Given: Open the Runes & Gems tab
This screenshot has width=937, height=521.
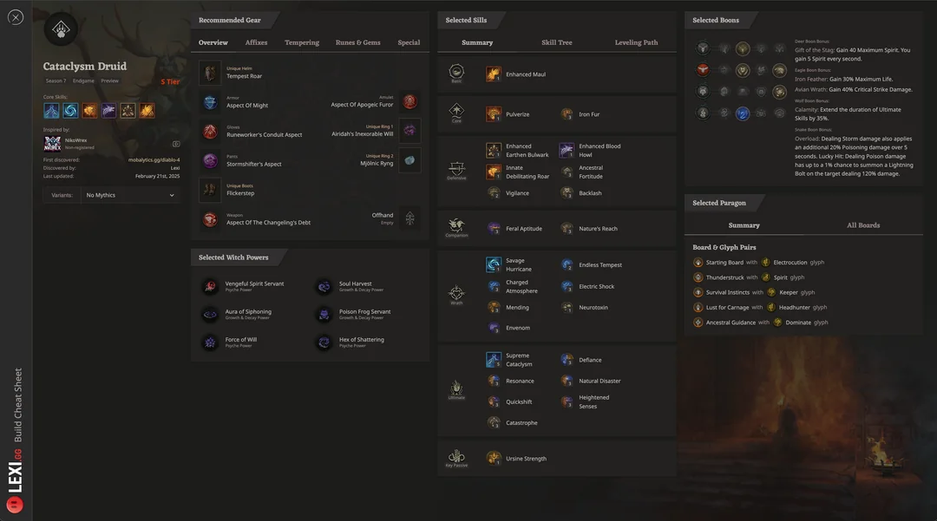Looking at the screenshot, I should pos(357,42).
